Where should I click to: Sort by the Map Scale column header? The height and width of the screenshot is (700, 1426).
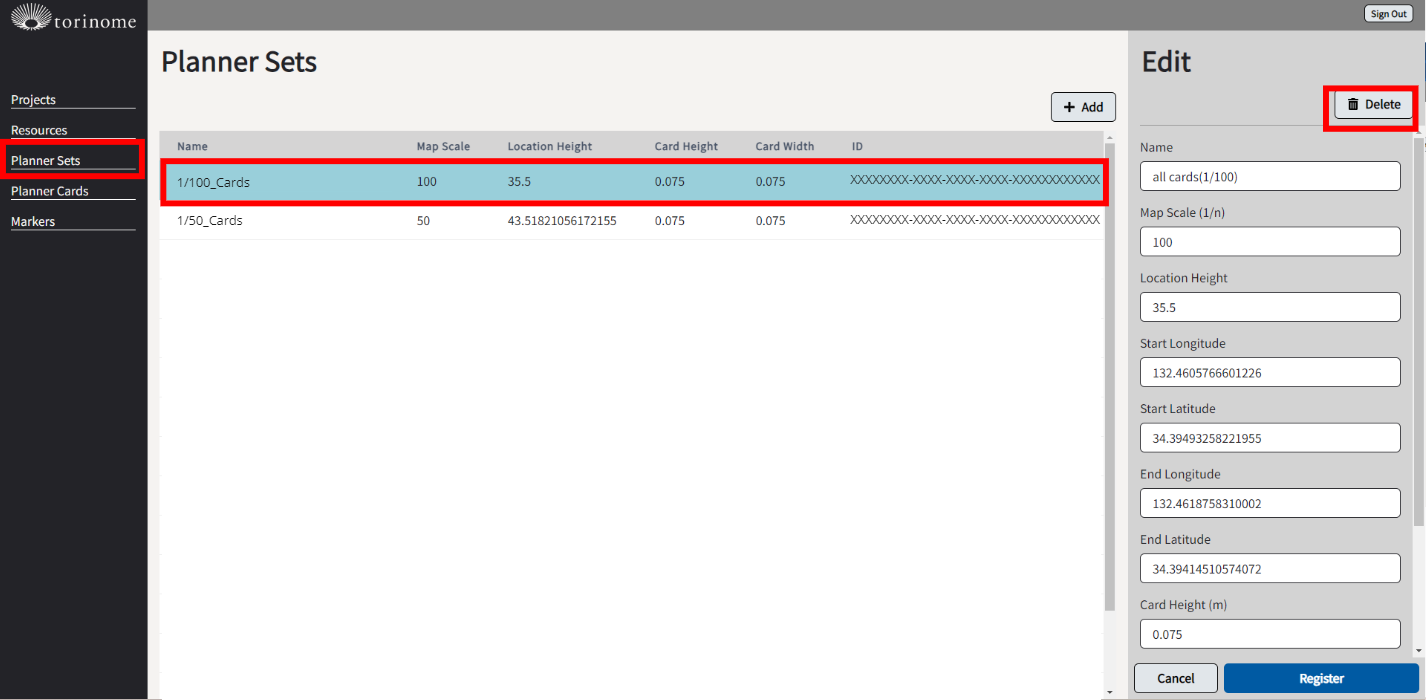(443, 146)
